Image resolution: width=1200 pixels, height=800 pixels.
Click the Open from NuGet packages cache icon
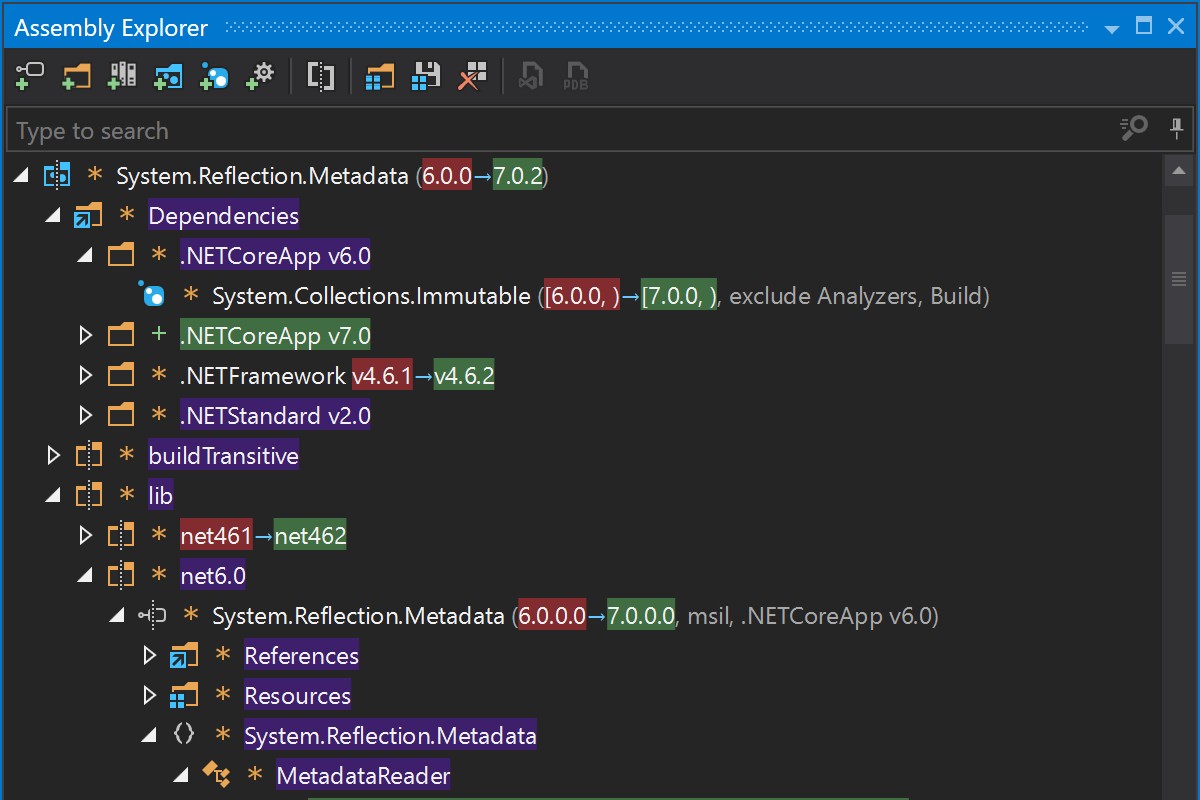pos(168,76)
